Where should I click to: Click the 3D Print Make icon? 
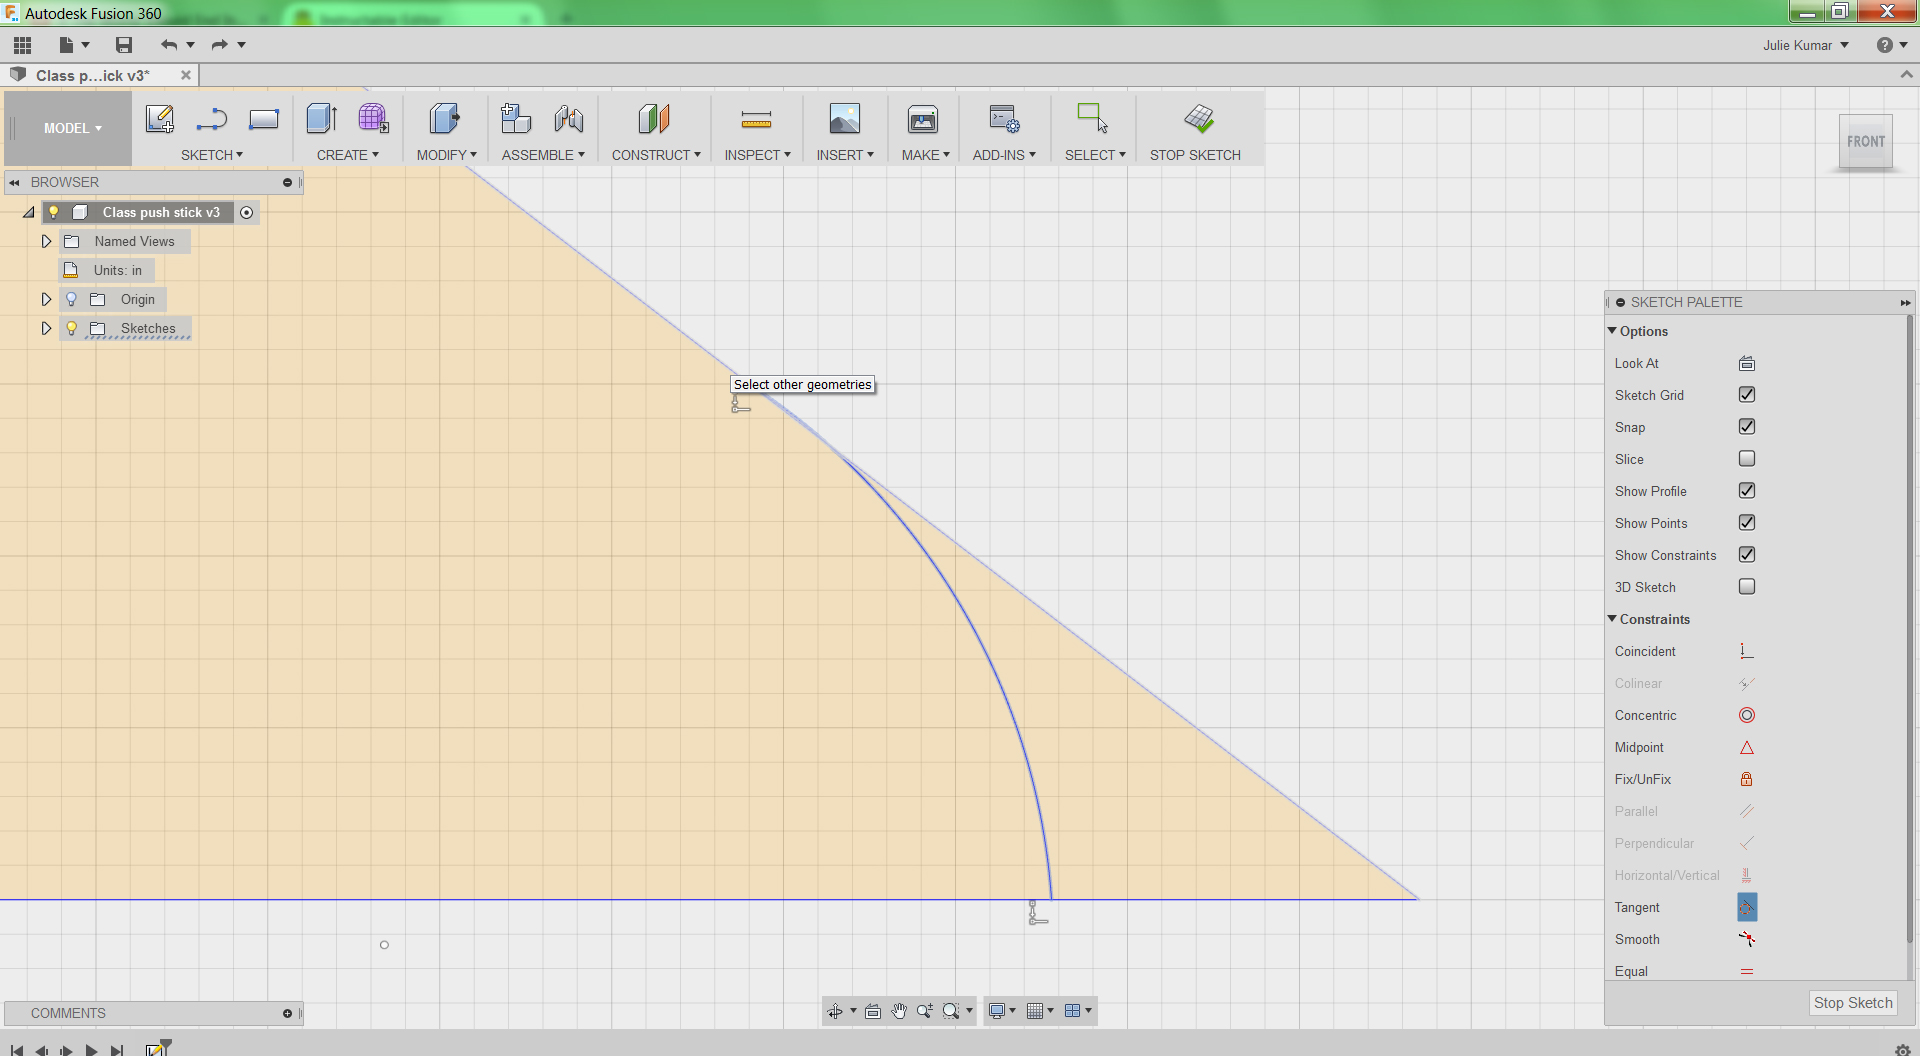[x=923, y=119]
